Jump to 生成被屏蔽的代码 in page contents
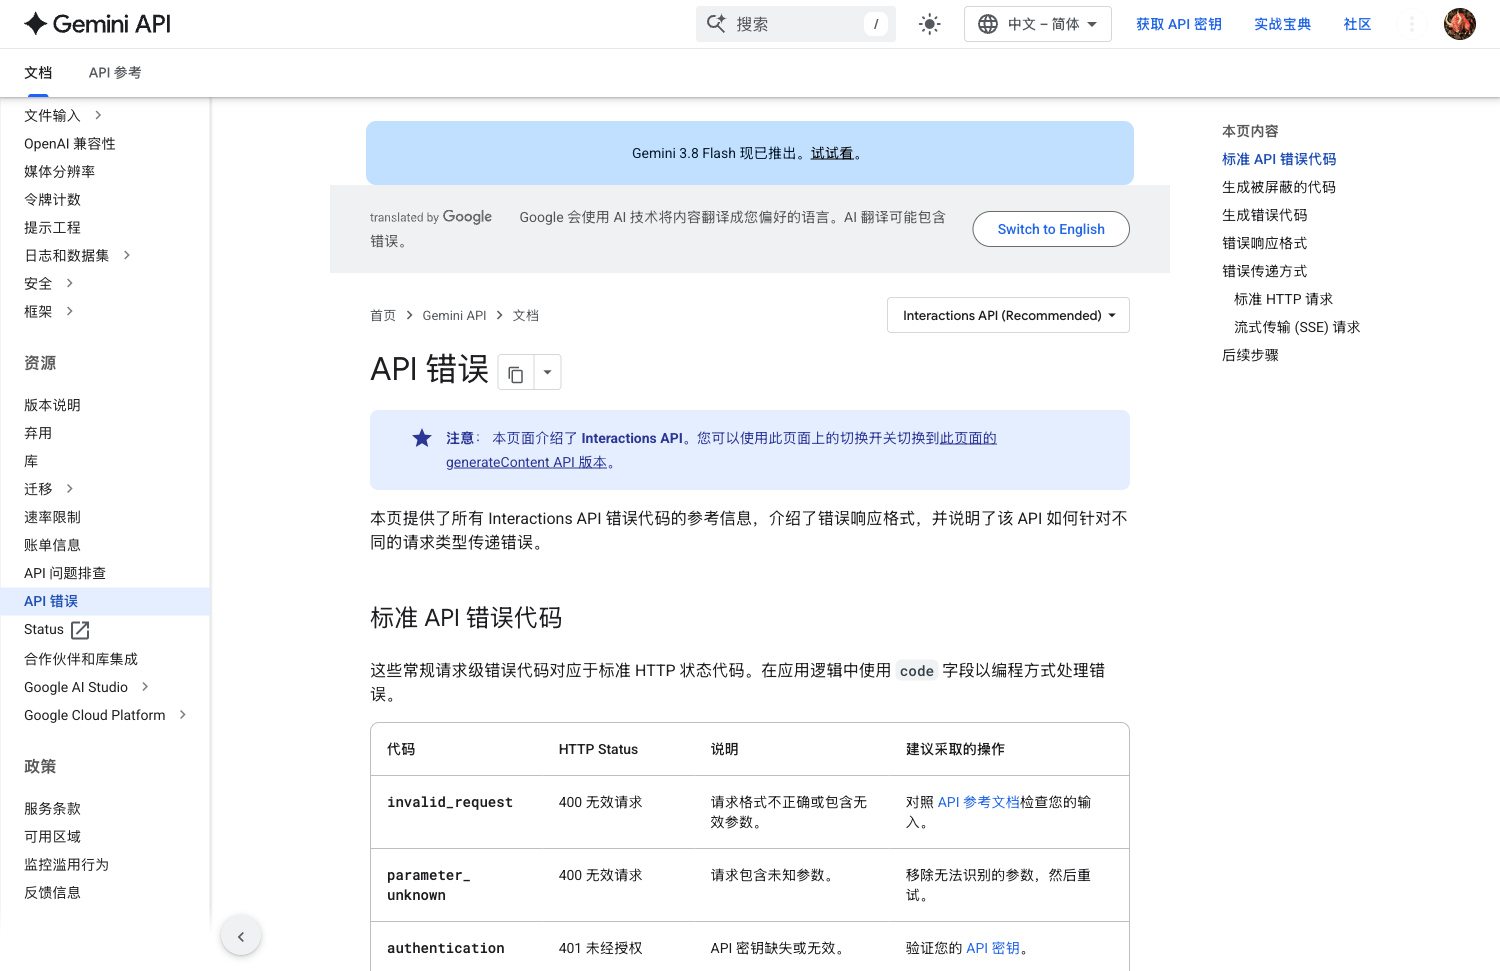 click(1279, 187)
